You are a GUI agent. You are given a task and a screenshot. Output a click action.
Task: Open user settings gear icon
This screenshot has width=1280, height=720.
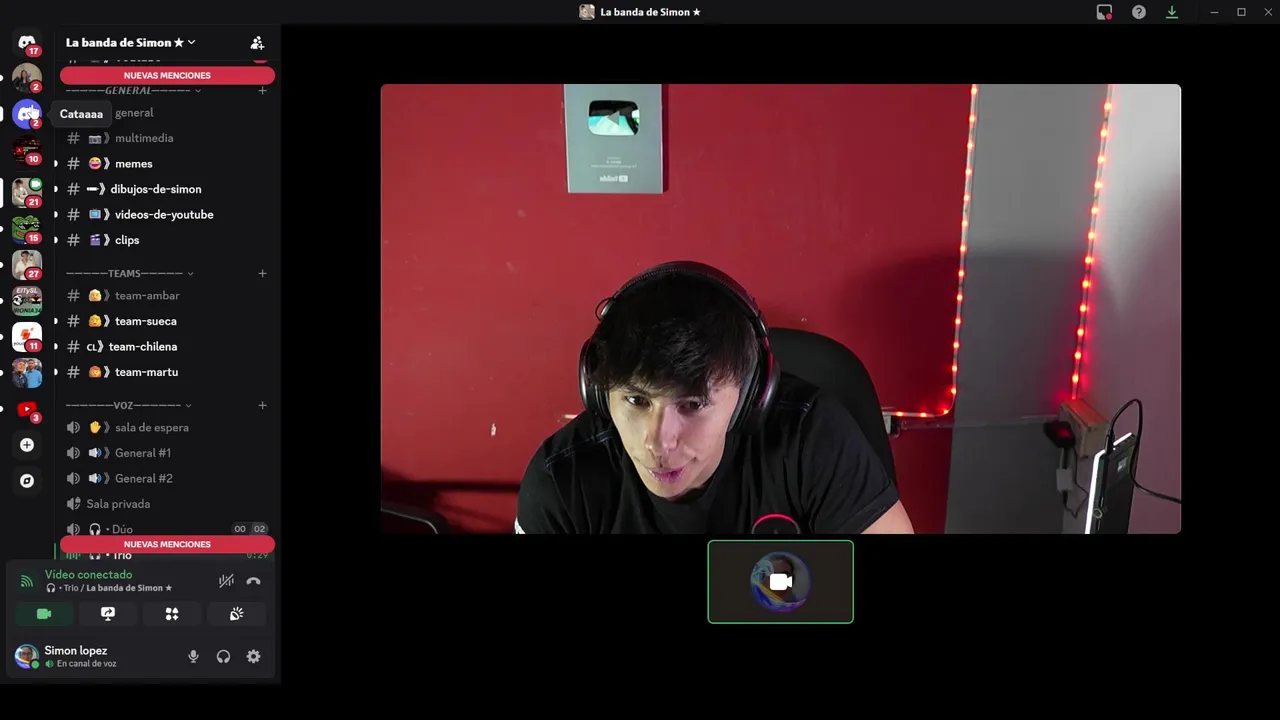pyautogui.click(x=253, y=656)
